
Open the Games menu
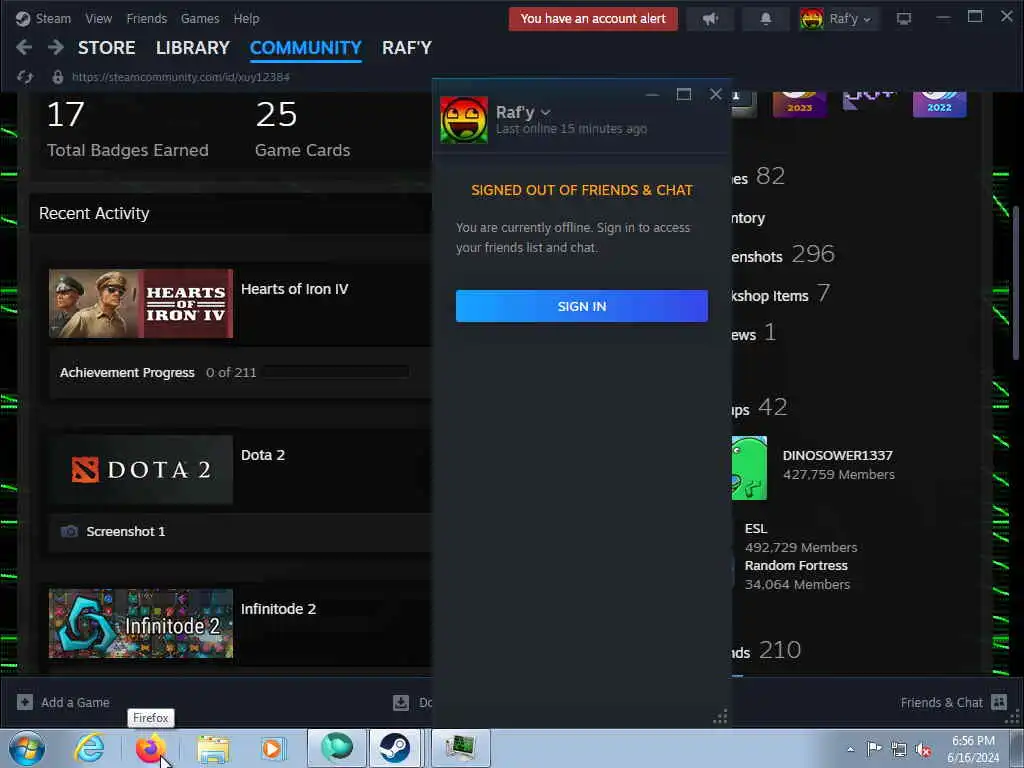200,18
